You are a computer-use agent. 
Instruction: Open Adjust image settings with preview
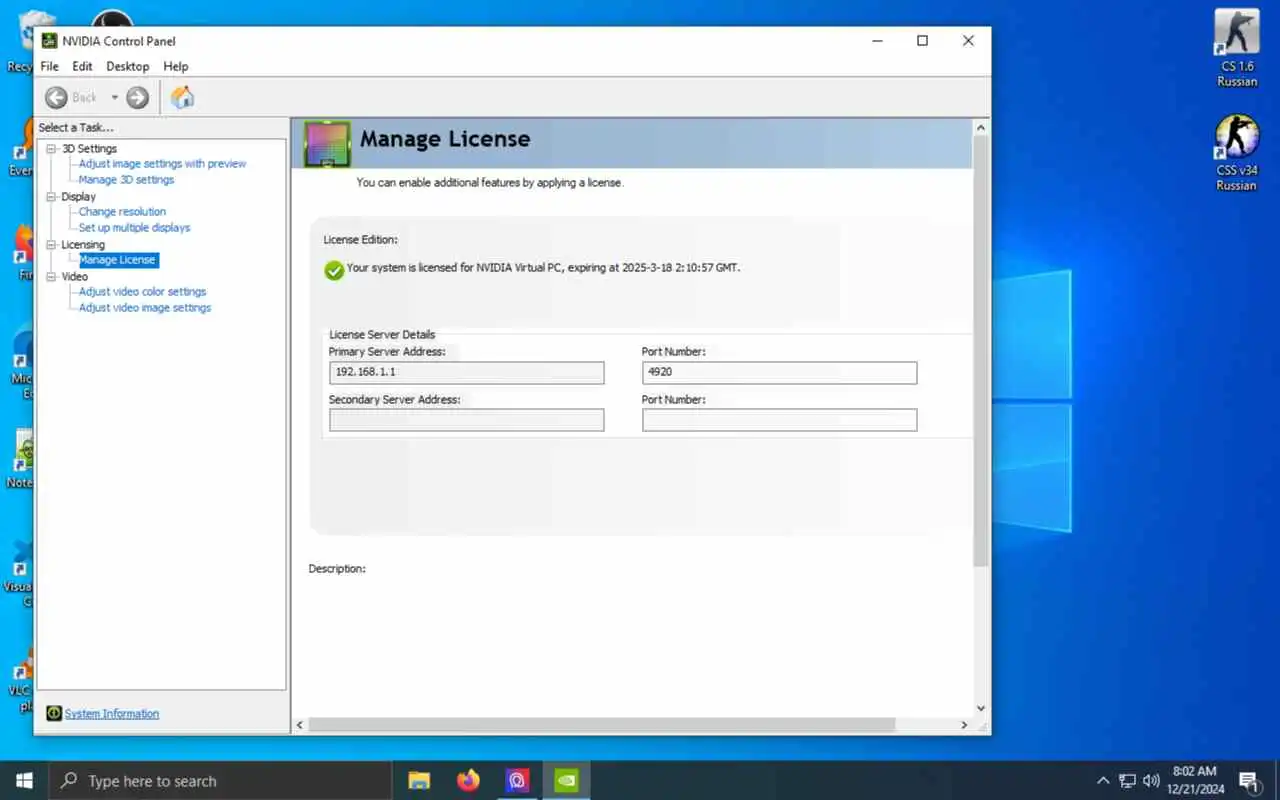tap(162, 164)
